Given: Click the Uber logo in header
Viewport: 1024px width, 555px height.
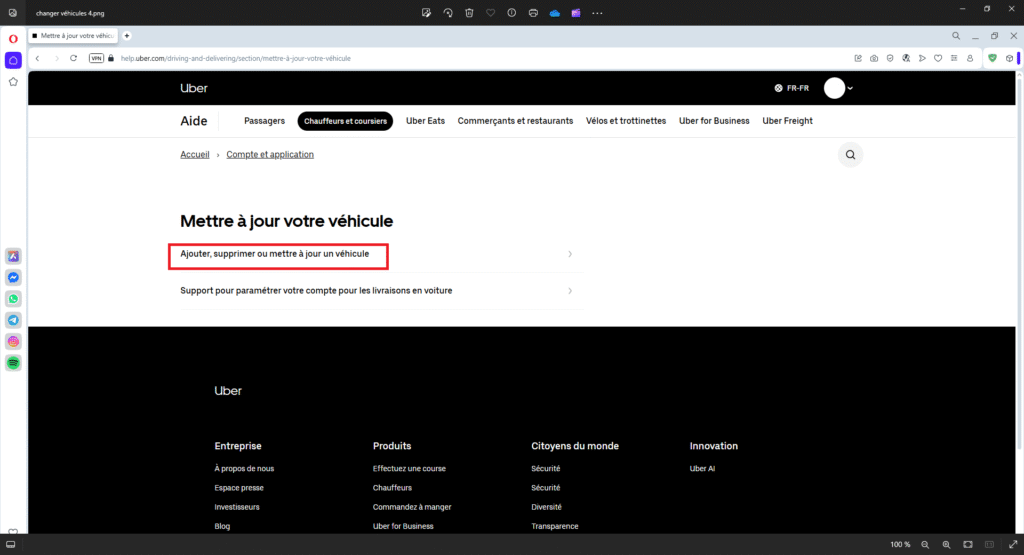Looking at the screenshot, I should coord(194,88).
